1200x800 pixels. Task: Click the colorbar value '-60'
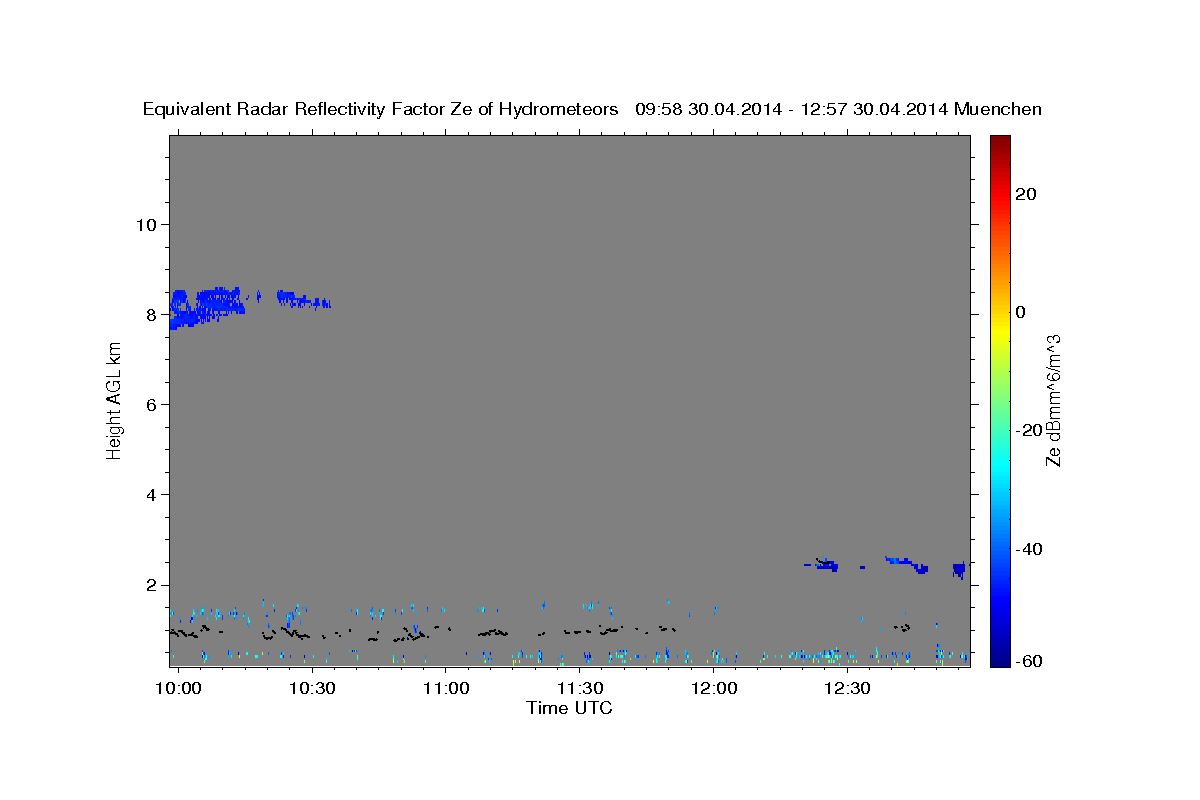click(x=1027, y=661)
